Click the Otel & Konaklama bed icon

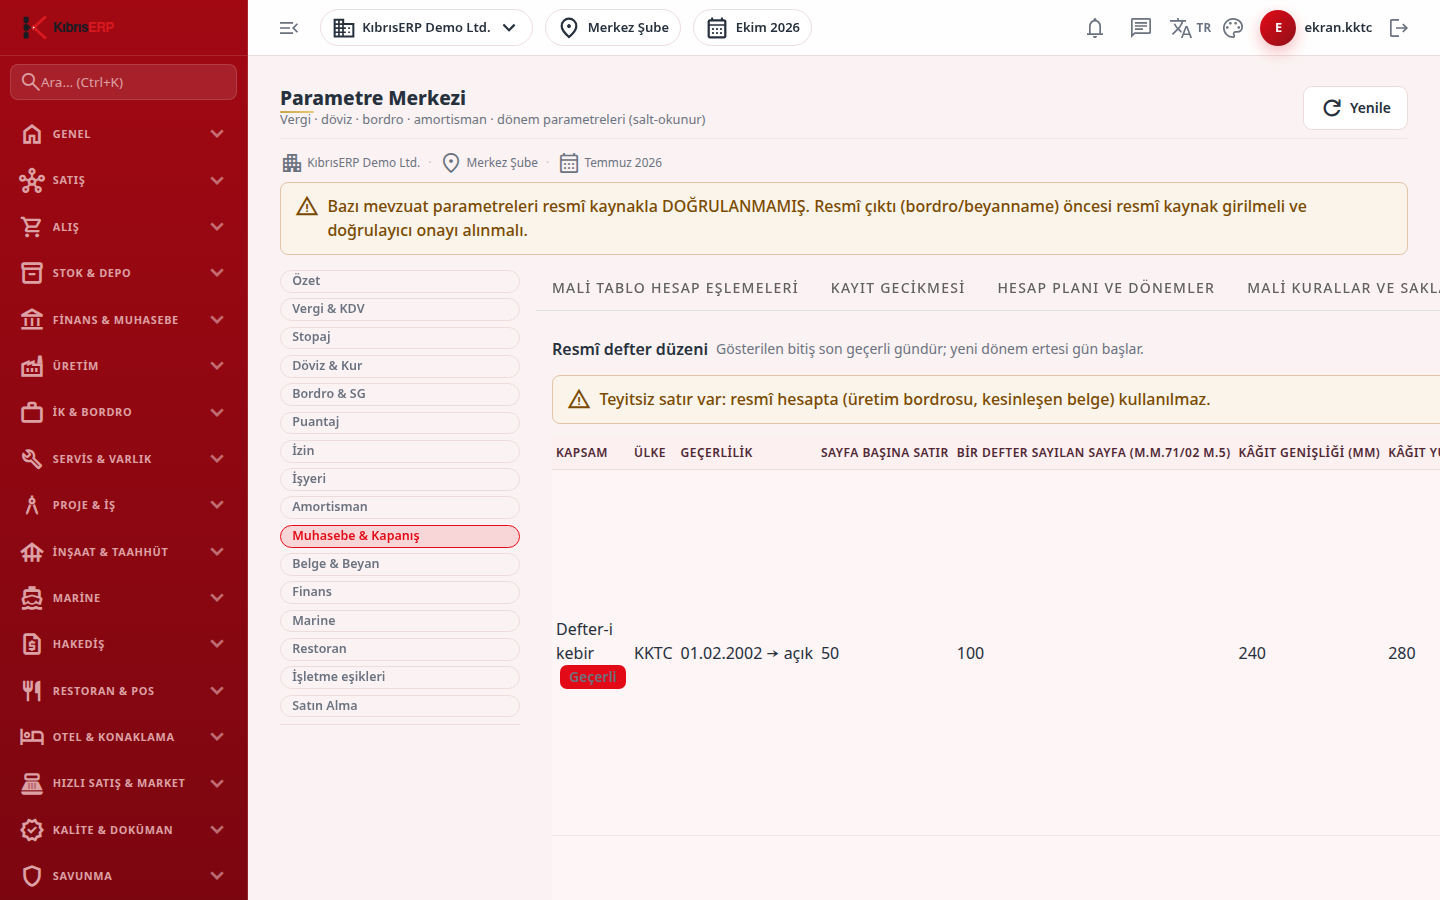(x=32, y=737)
